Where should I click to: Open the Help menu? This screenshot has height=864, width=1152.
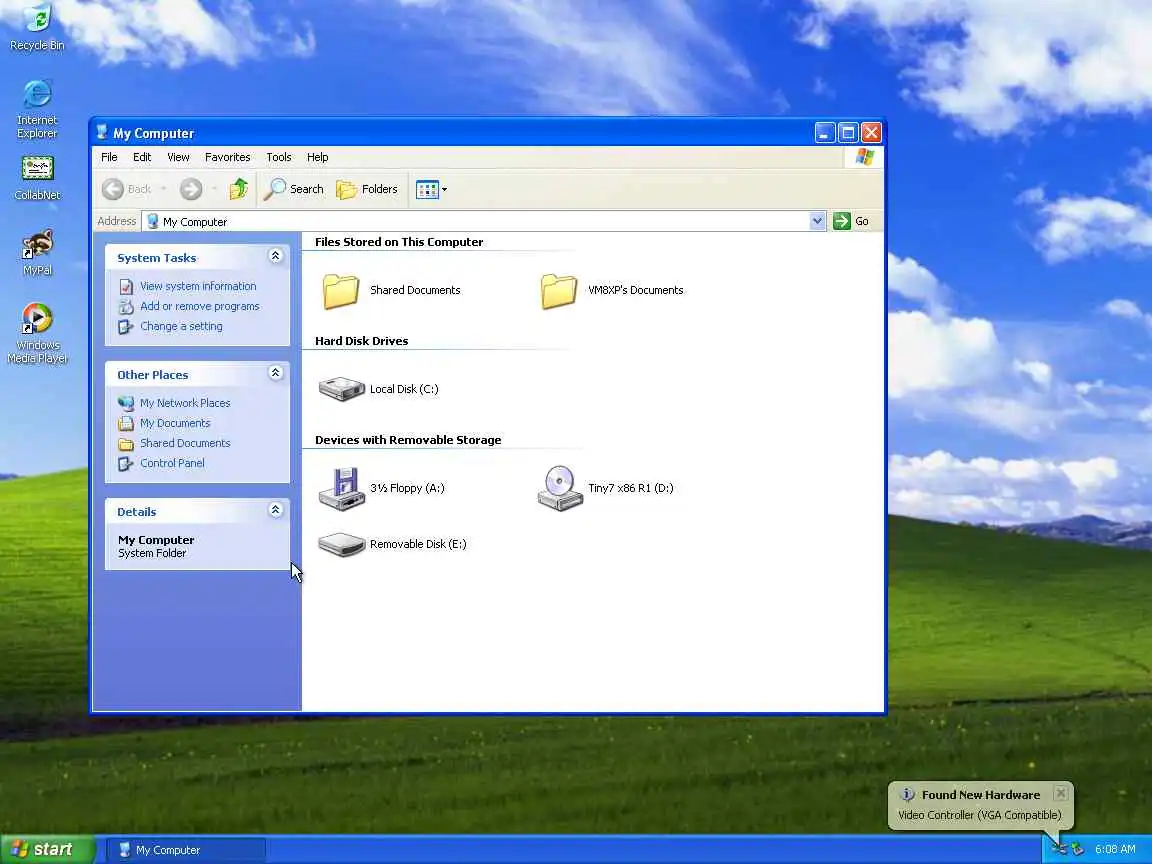(x=317, y=157)
